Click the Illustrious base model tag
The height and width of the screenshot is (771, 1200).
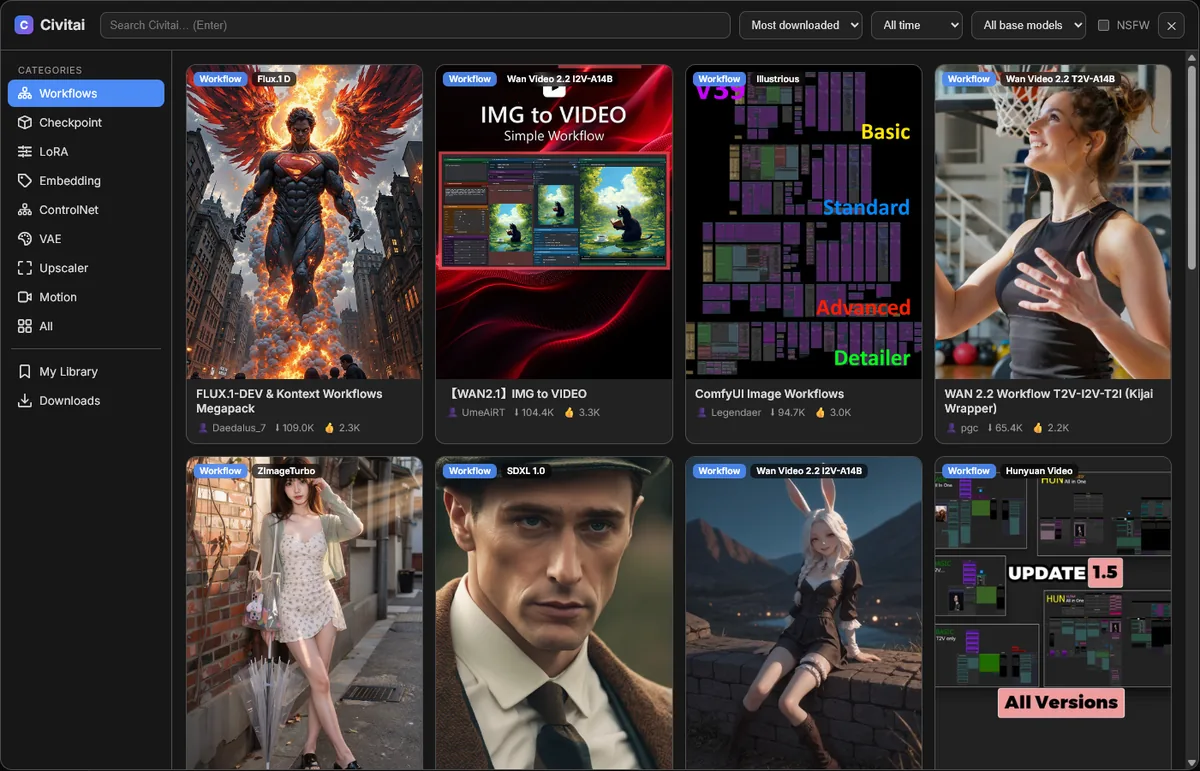(x=777, y=79)
